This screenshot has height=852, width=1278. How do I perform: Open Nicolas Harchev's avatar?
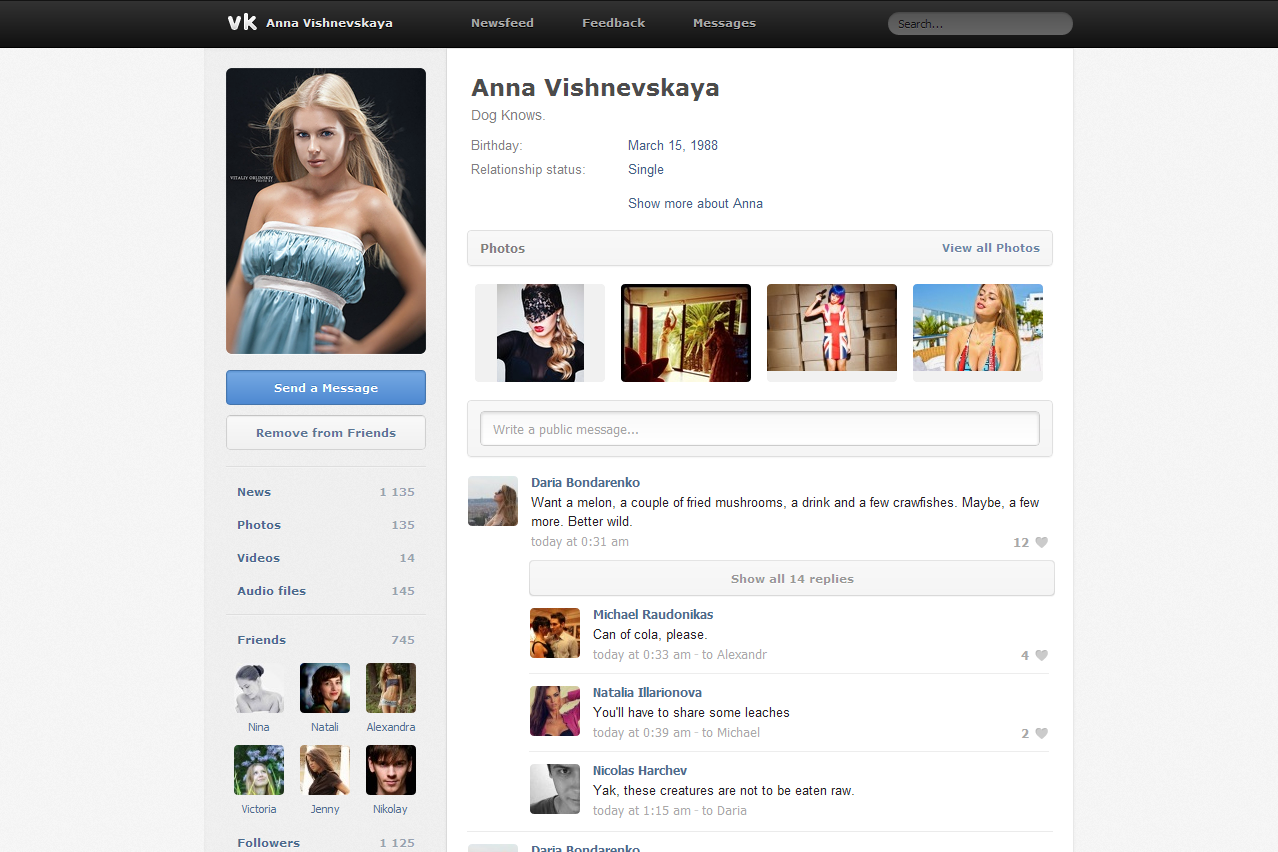pos(555,789)
